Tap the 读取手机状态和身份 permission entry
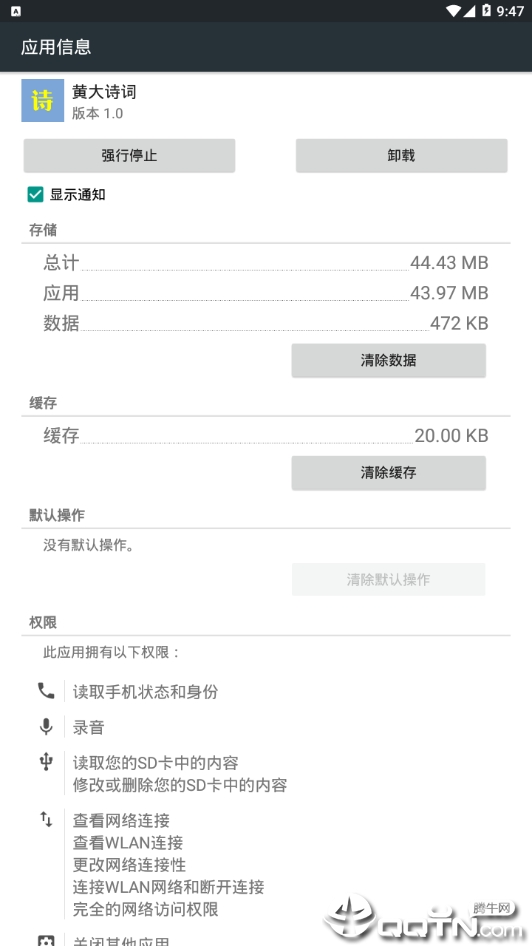 [145, 692]
